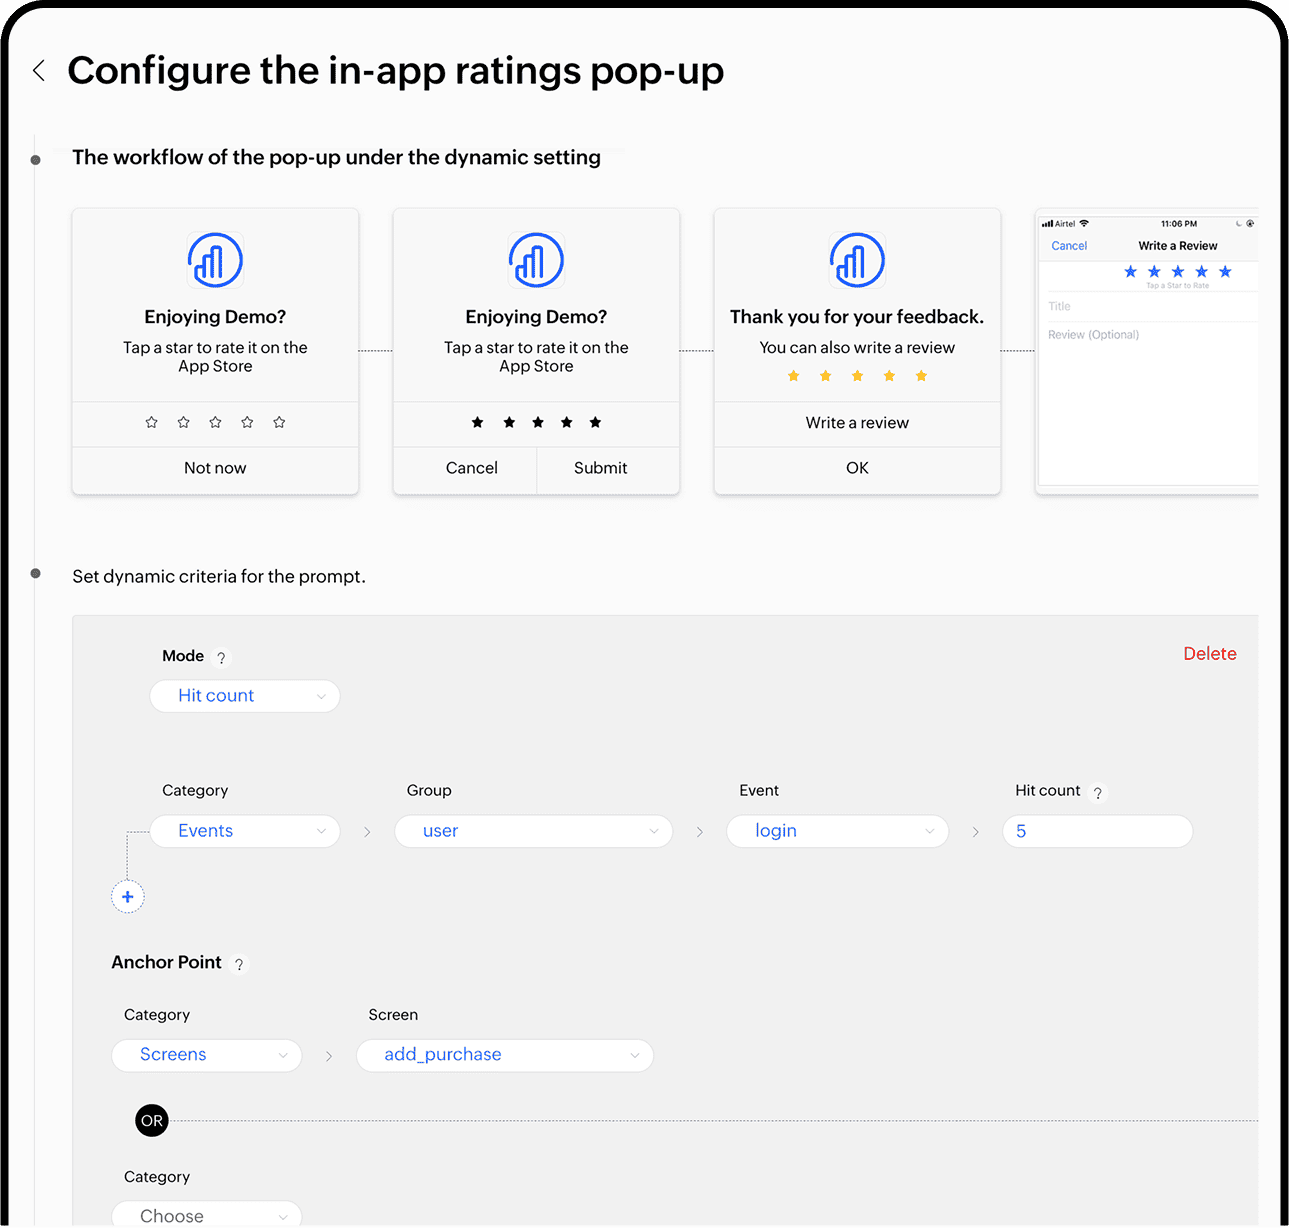Open the Screen dropdown set to add_purchase
Viewport: 1289px width, 1228px height.
pyautogui.click(x=505, y=1055)
